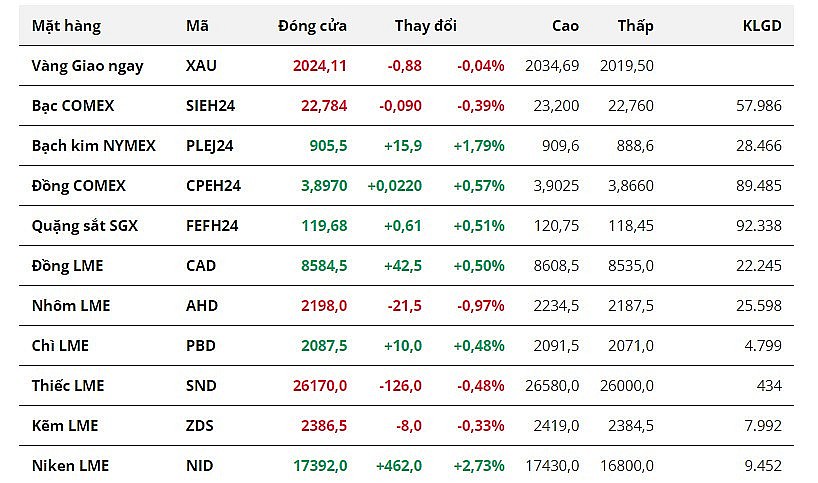
Task: Click the KLGD column header
Action: [x=762, y=26]
